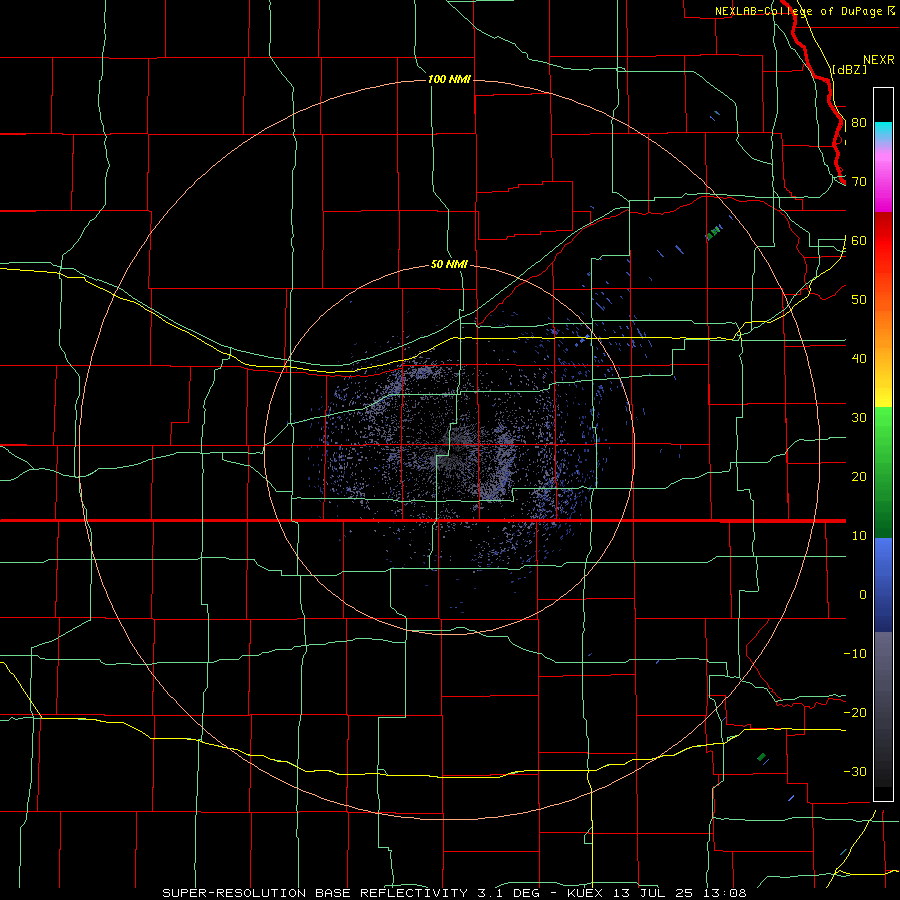Viewport: 900px width, 900px height.
Task: Click the 10 value on the dBZ scale
Action: coord(859,536)
